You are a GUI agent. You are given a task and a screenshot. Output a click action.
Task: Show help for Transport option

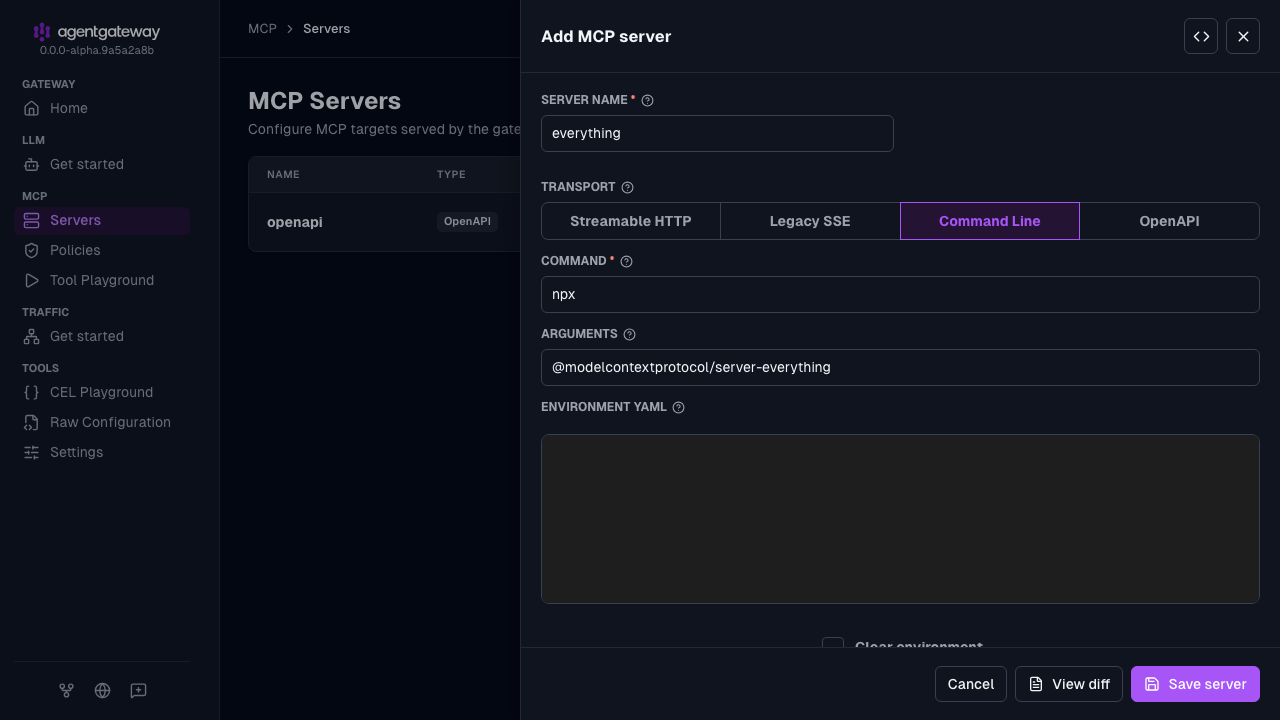point(627,187)
